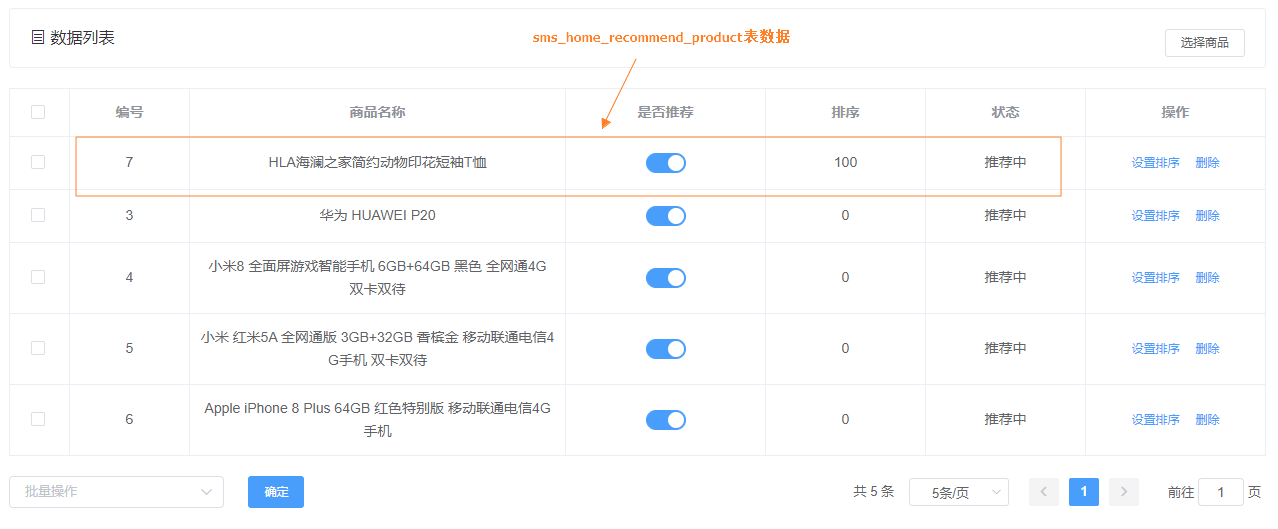This screenshot has height=529, width=1278.
Task: Click the data list icon in the header
Action: (38, 38)
